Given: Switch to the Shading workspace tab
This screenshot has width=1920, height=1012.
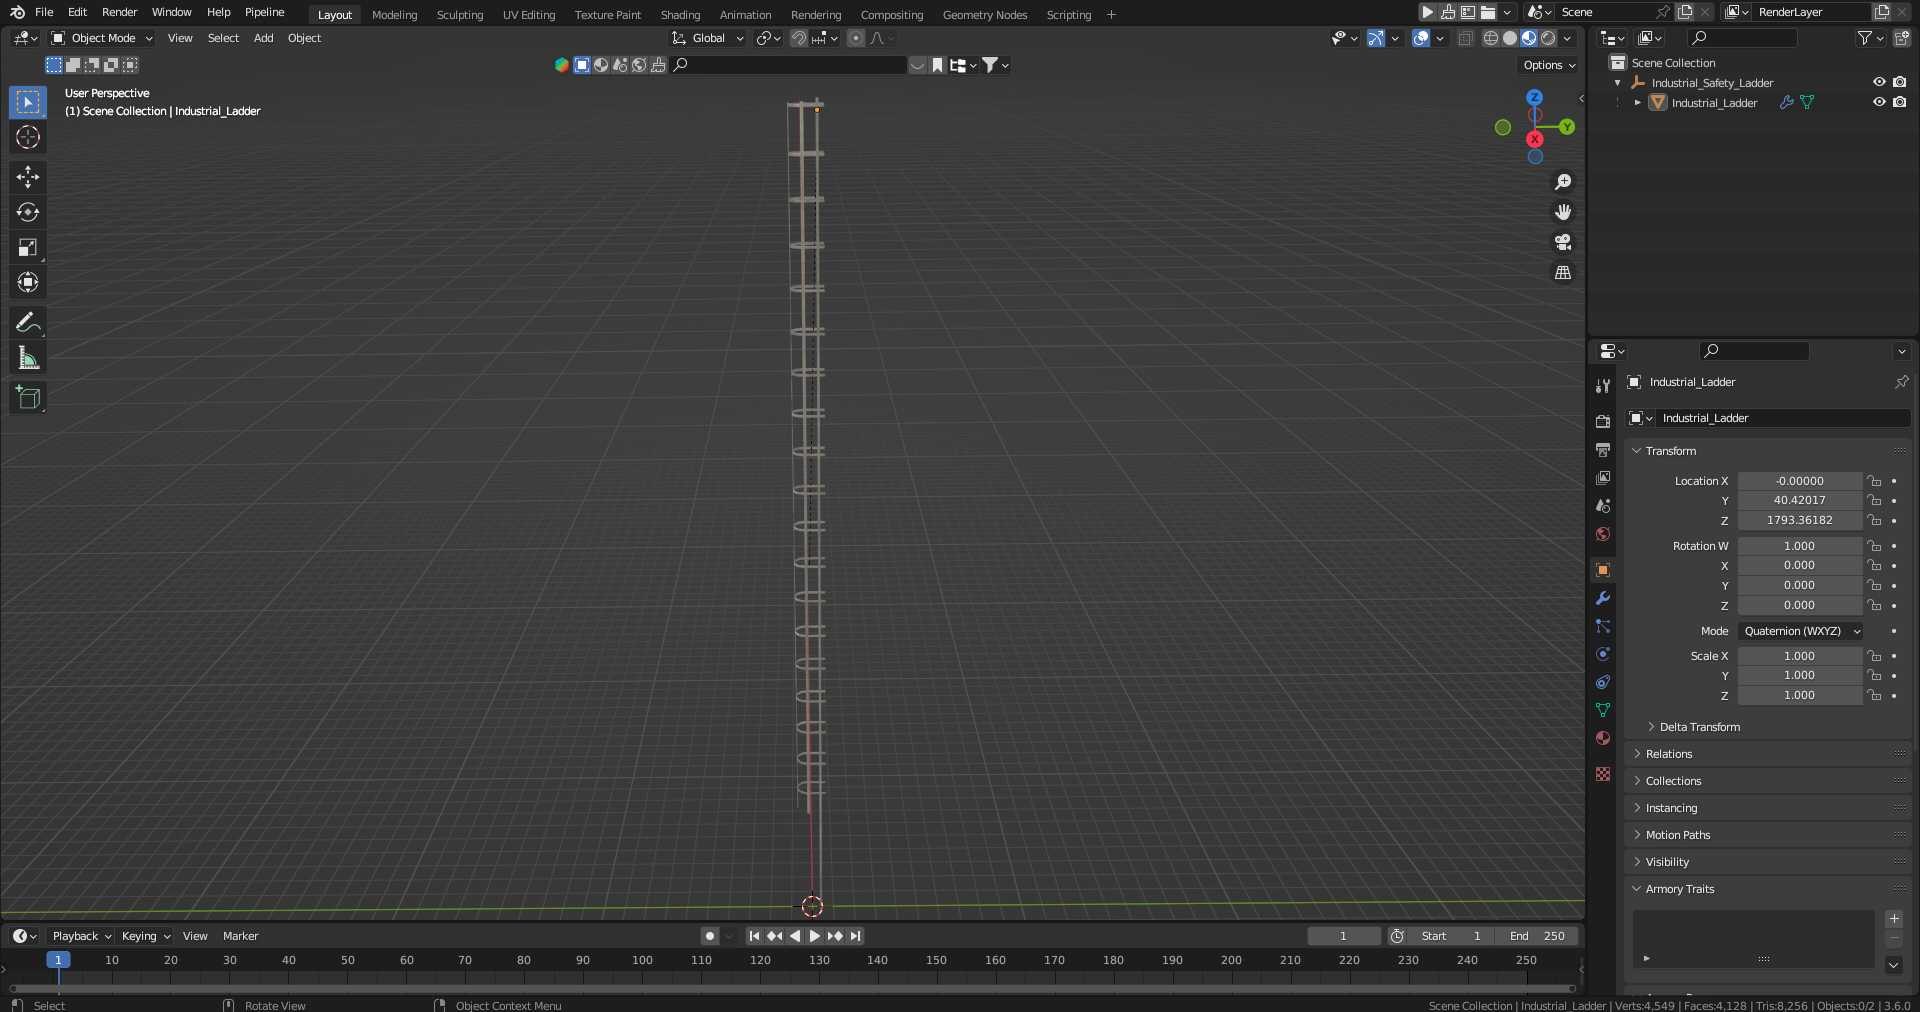Looking at the screenshot, I should pos(680,15).
